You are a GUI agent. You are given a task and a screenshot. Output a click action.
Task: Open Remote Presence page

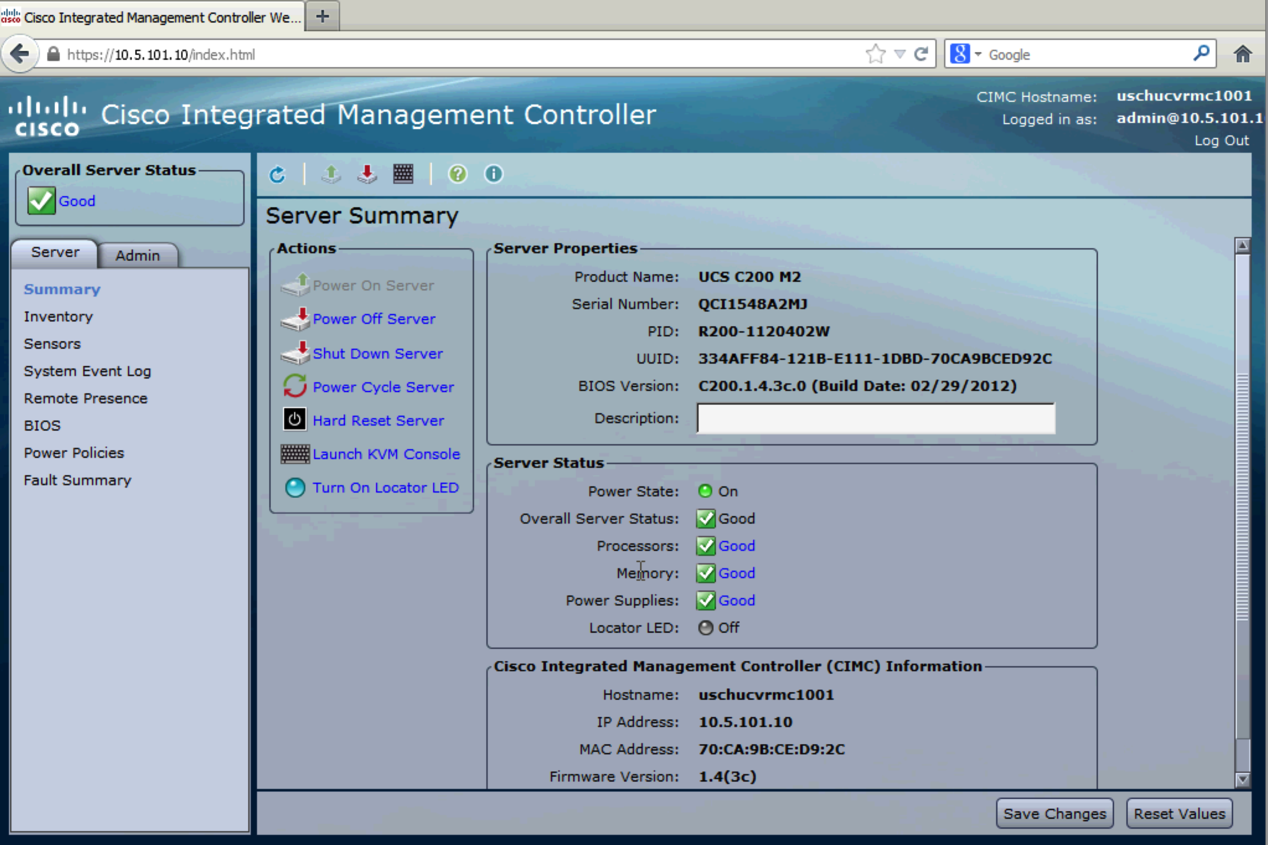point(85,398)
